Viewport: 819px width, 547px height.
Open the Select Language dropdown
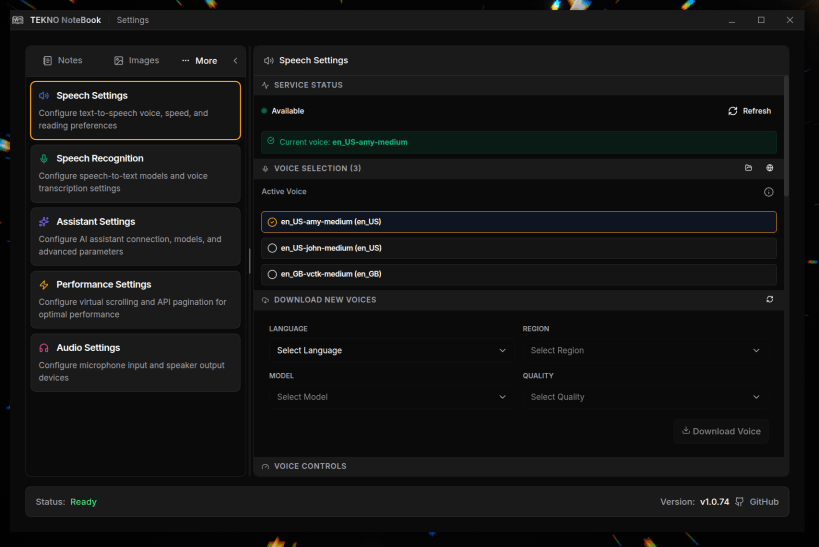tap(391, 351)
